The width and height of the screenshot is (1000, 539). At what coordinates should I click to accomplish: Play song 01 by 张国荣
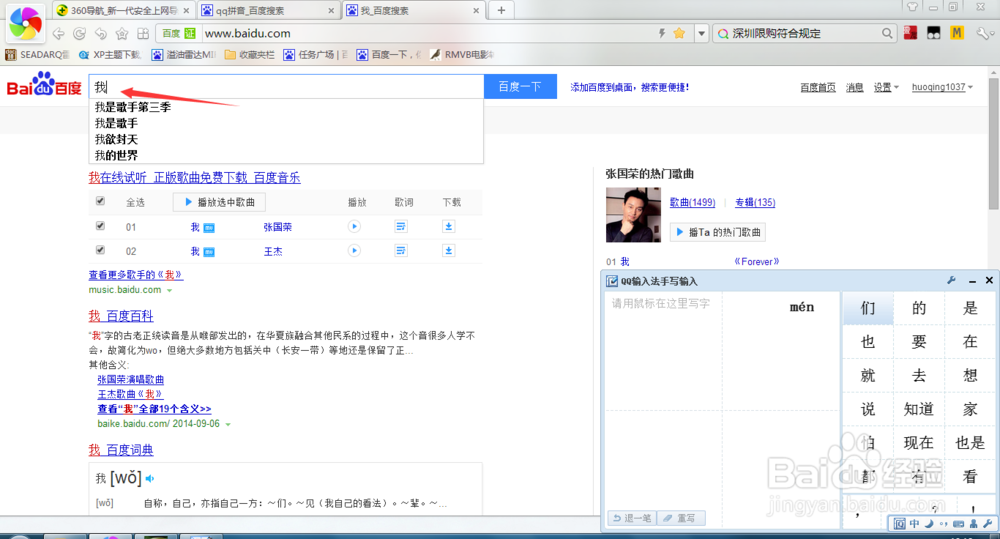pos(354,226)
